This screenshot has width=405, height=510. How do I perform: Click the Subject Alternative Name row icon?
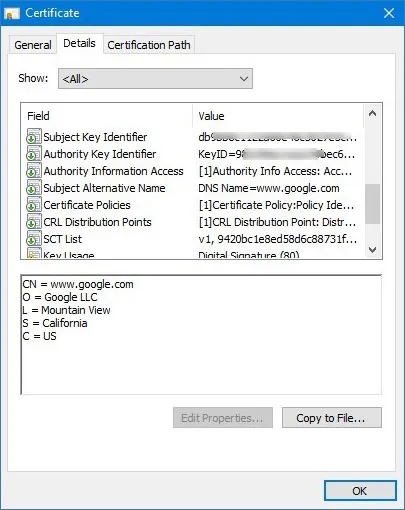pos(34,188)
